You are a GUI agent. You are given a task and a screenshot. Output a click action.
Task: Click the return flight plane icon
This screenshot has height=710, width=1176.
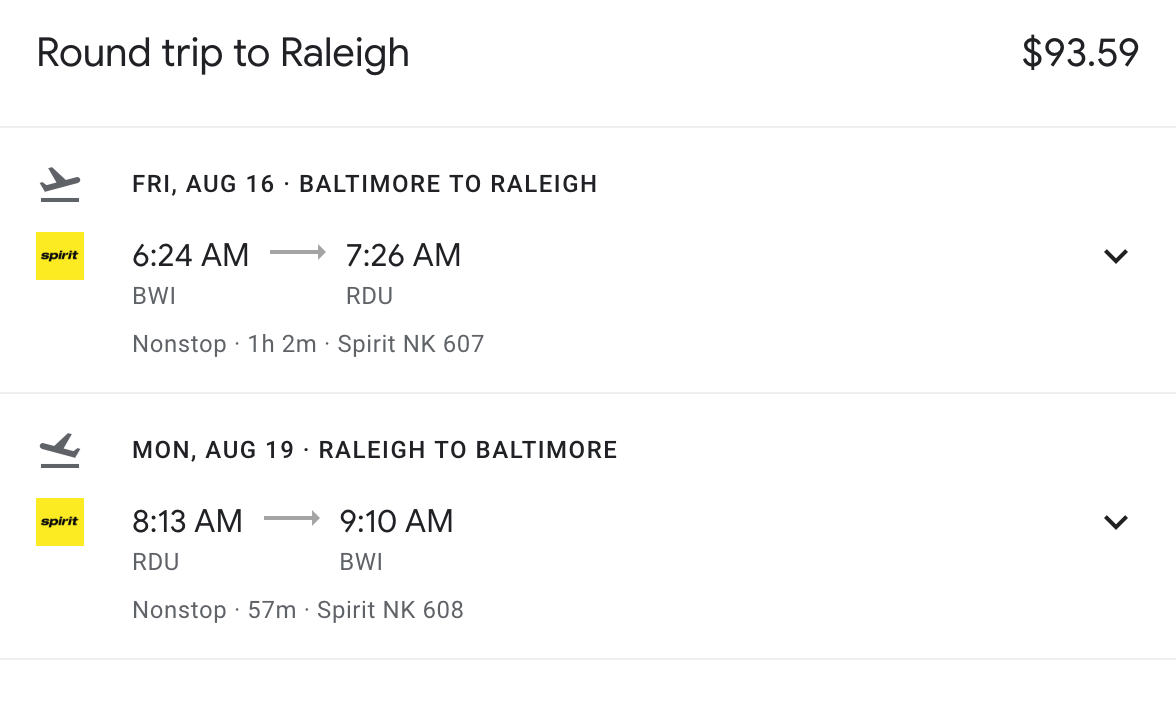point(60,451)
